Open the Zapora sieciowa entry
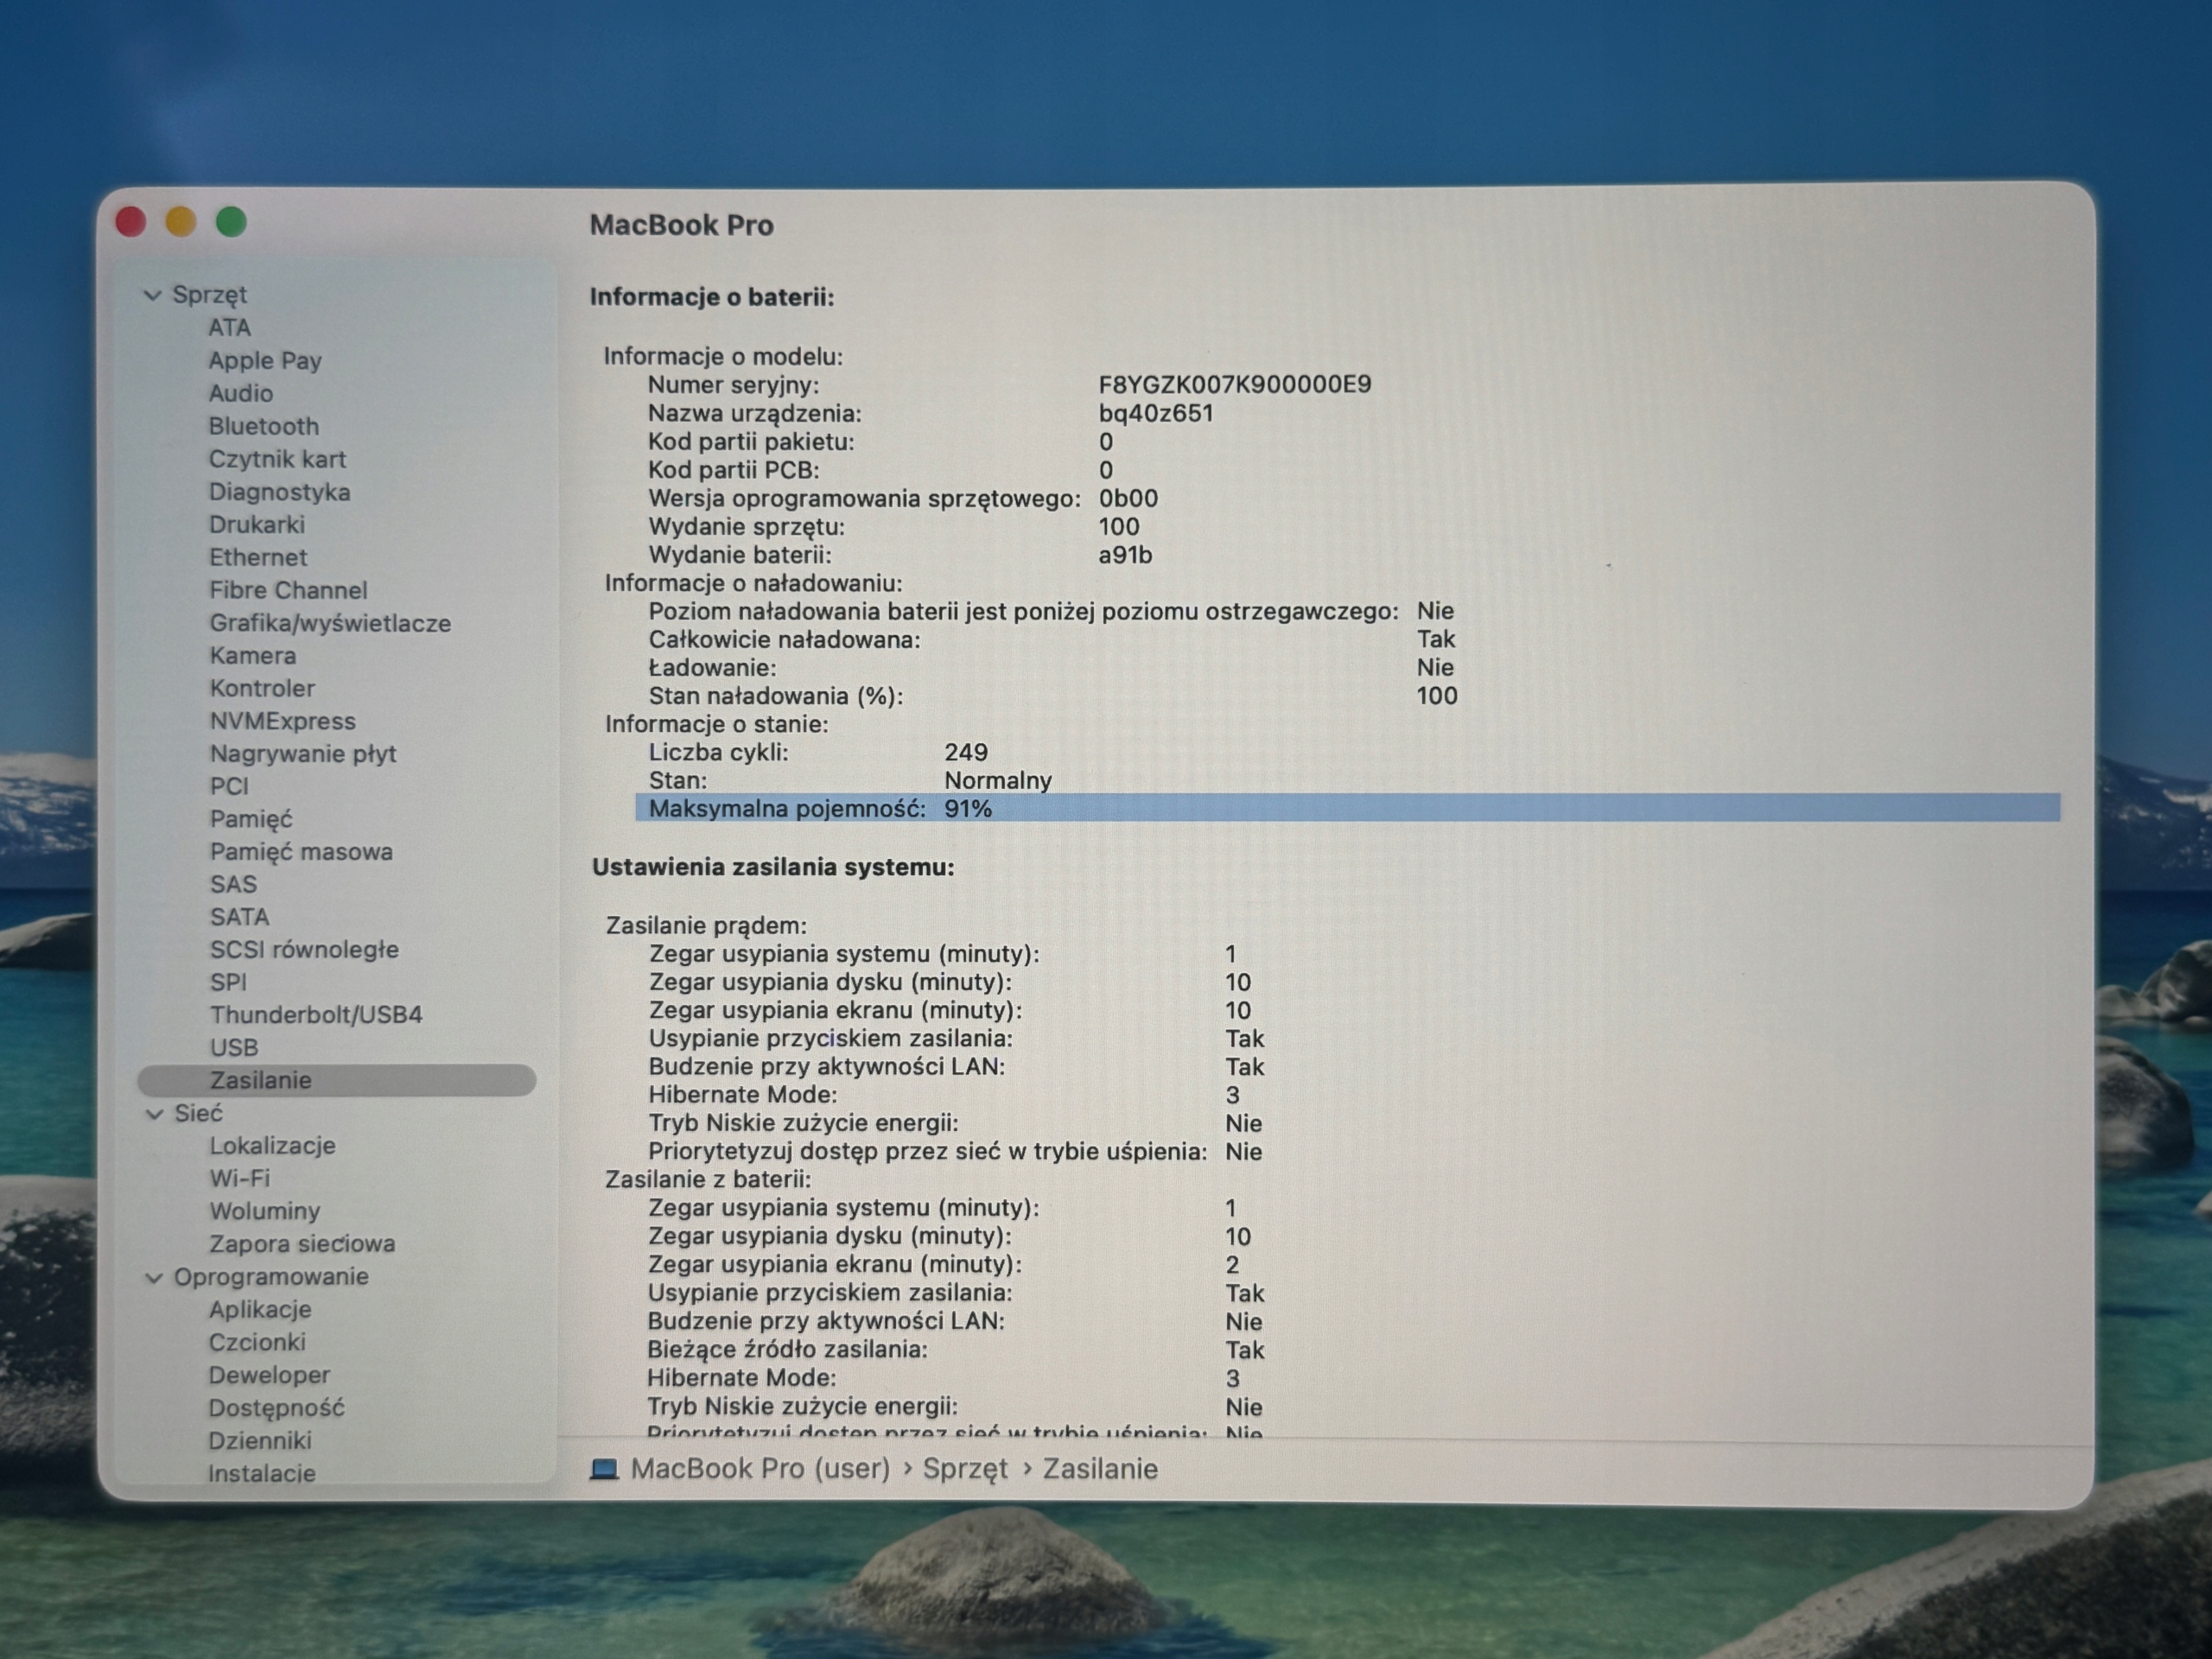This screenshot has width=2212, height=1659. (302, 1244)
